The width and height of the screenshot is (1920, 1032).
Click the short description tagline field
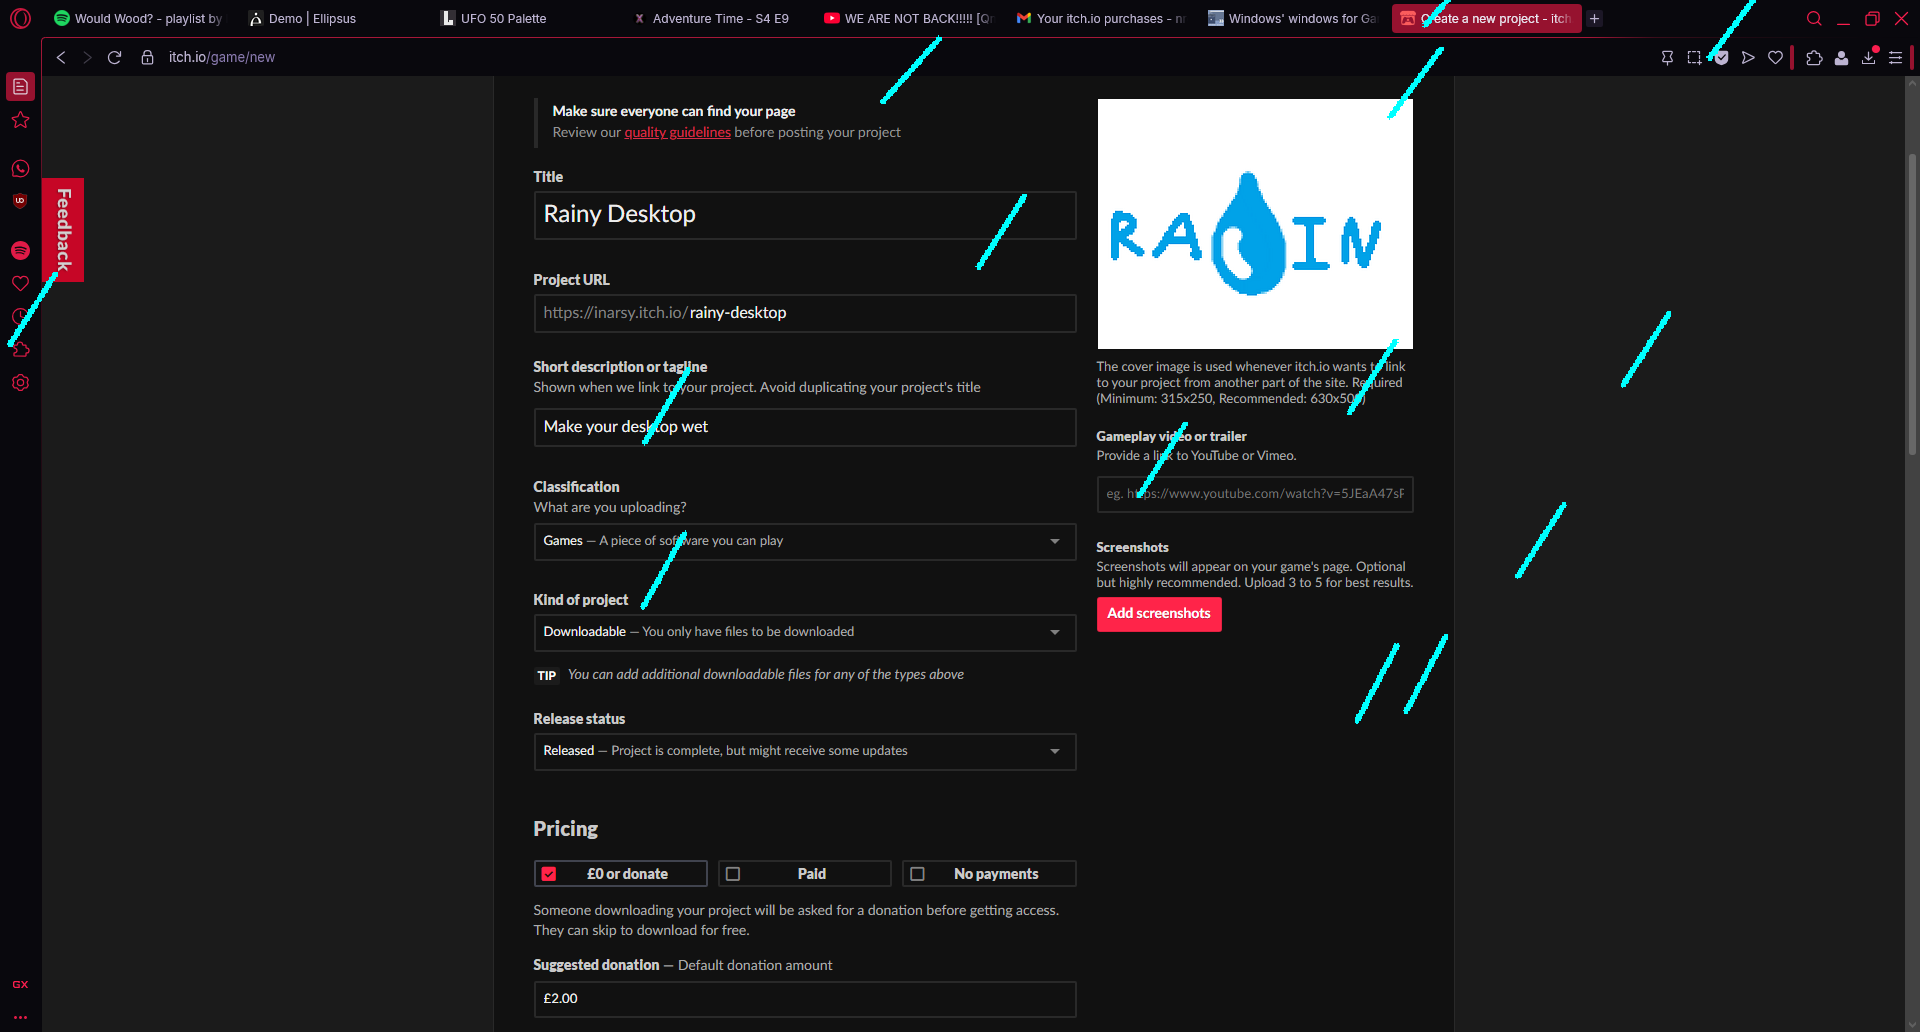point(805,427)
